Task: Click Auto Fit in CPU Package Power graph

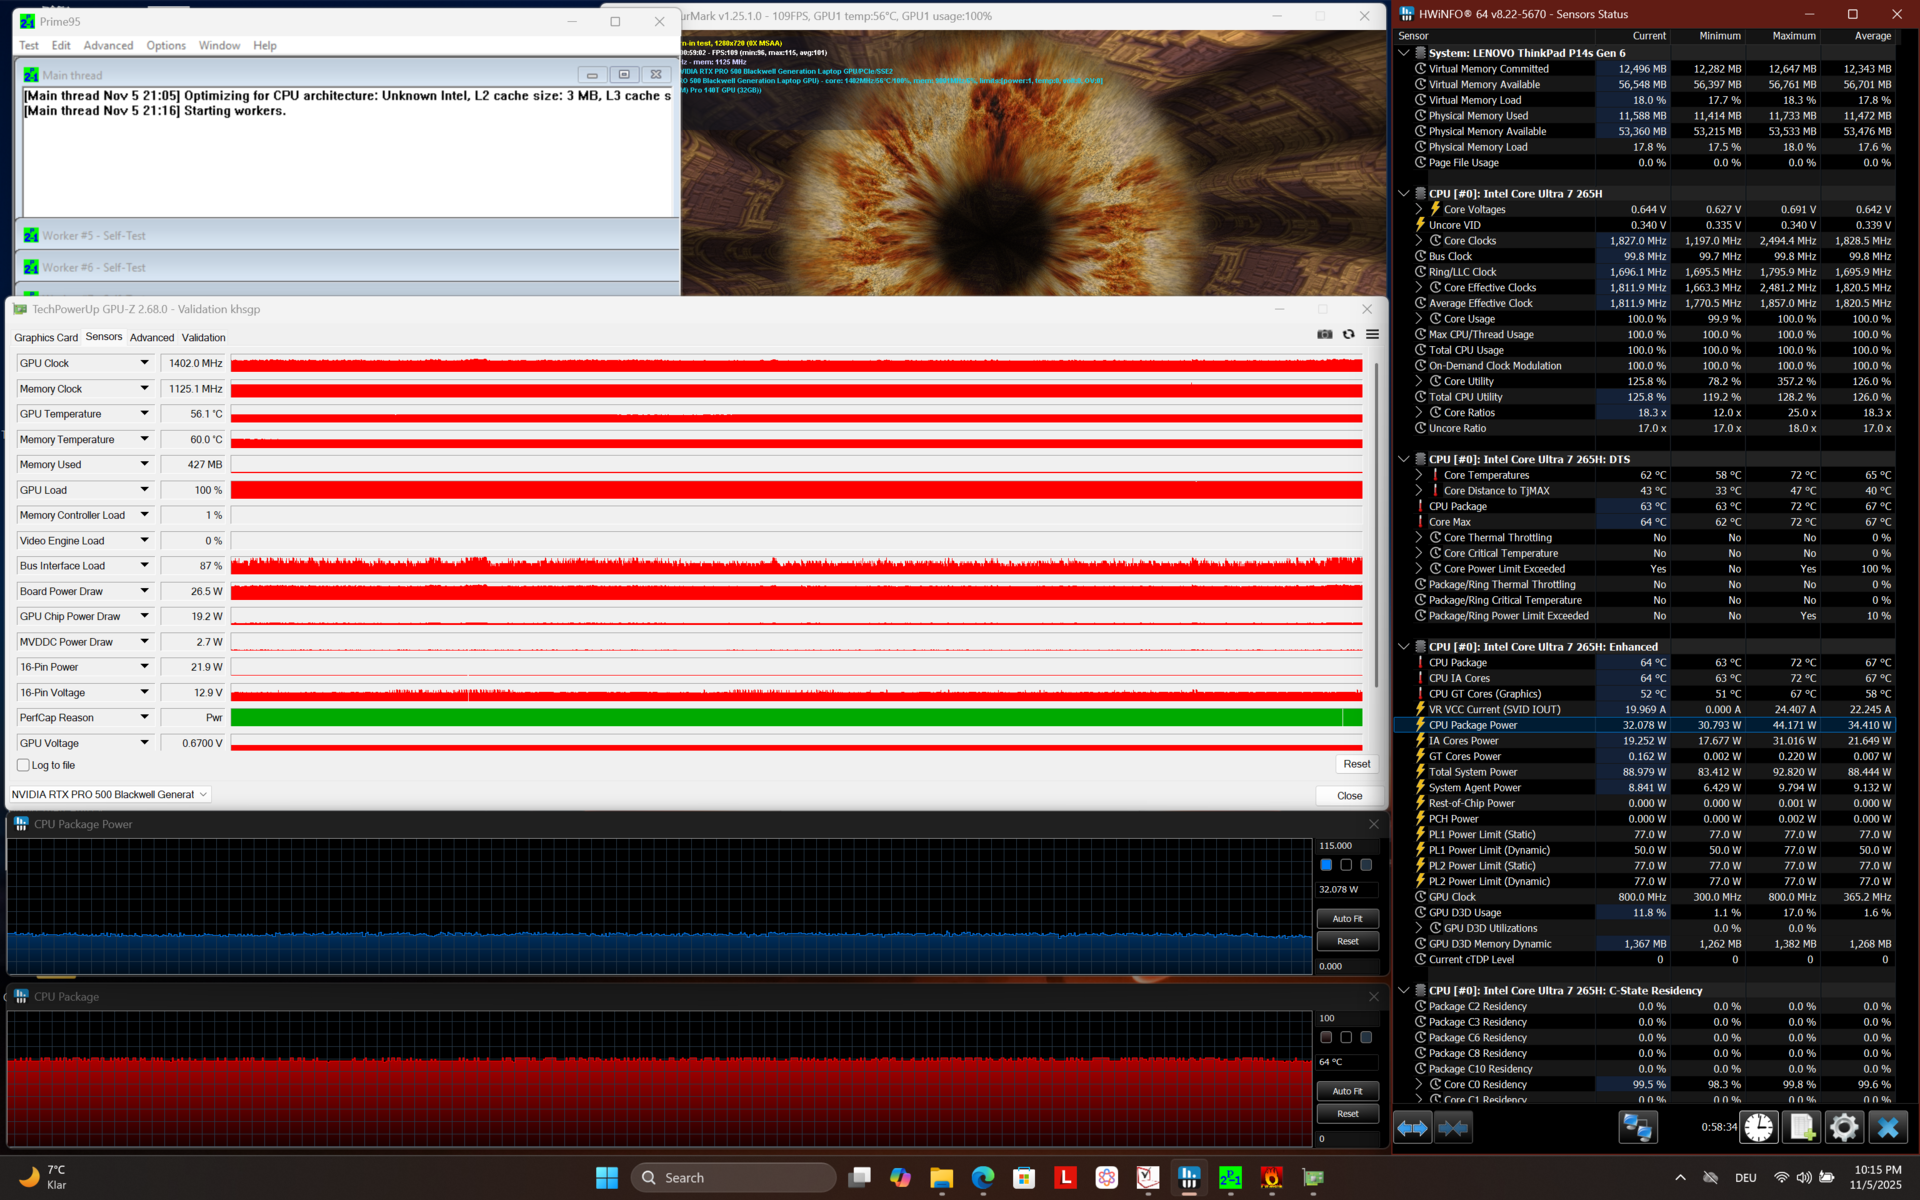Action: click(1347, 919)
